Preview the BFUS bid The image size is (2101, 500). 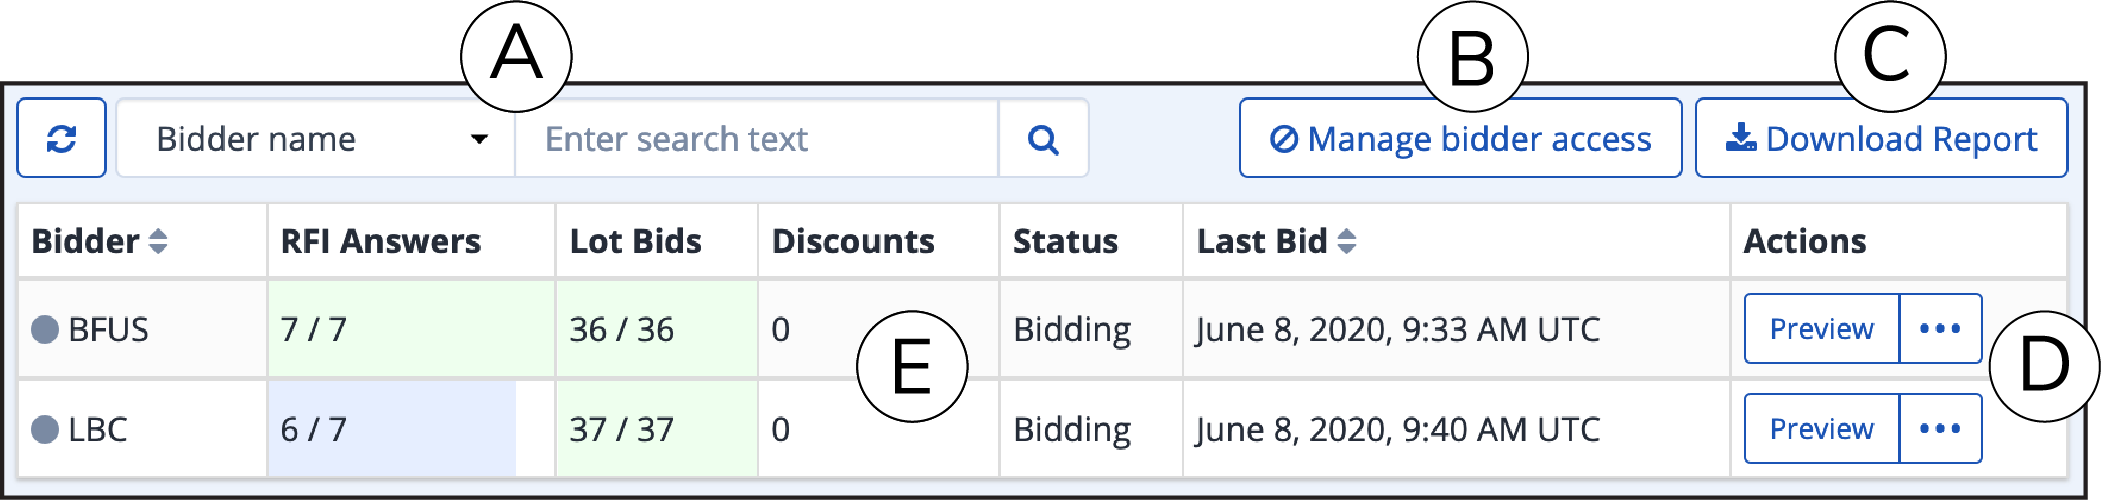pos(1821,328)
